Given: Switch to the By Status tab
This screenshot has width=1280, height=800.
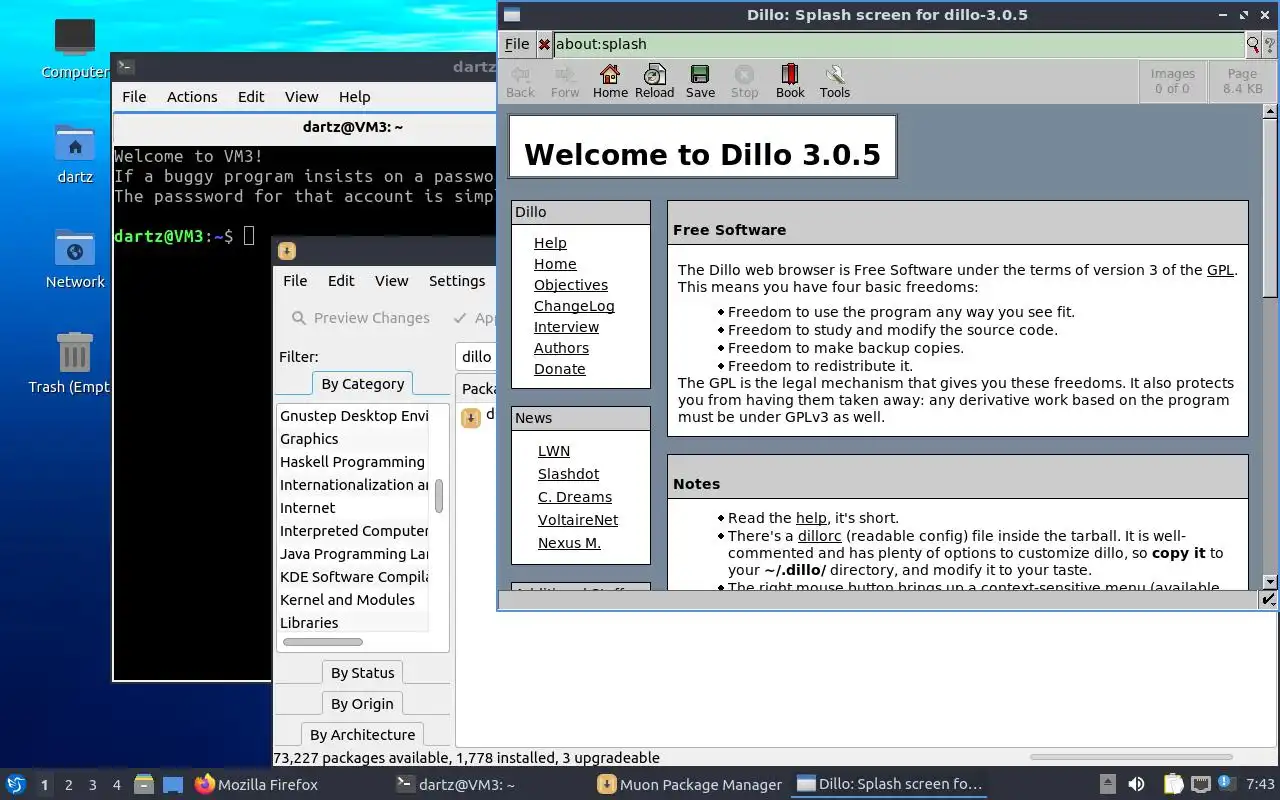Looking at the screenshot, I should coord(362,673).
